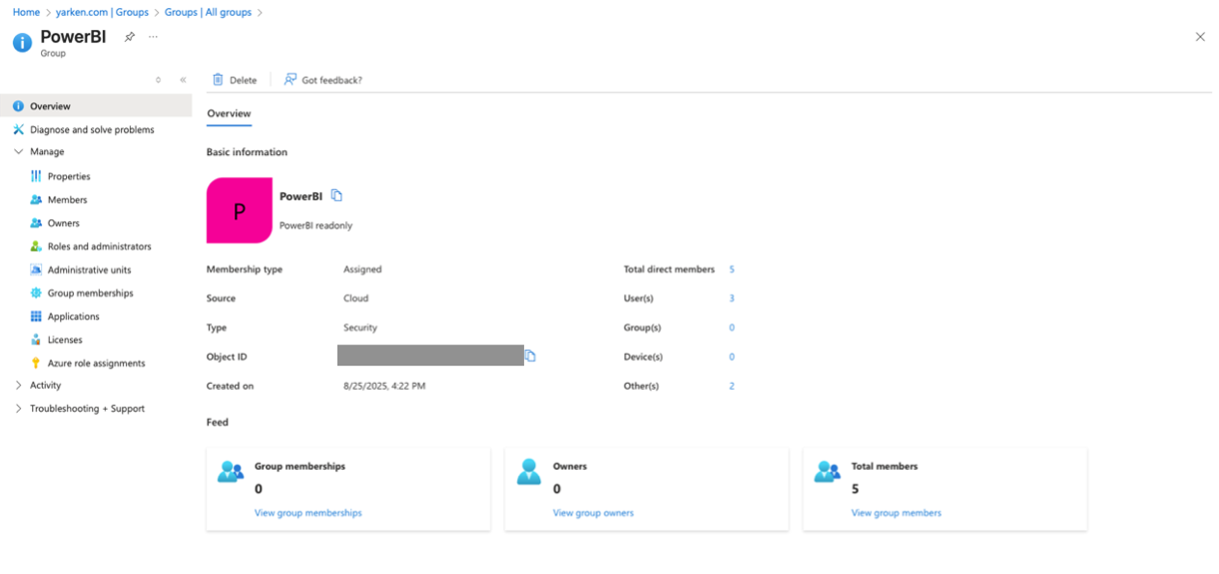
Task: Click the Got feedback? button
Action: 323,80
